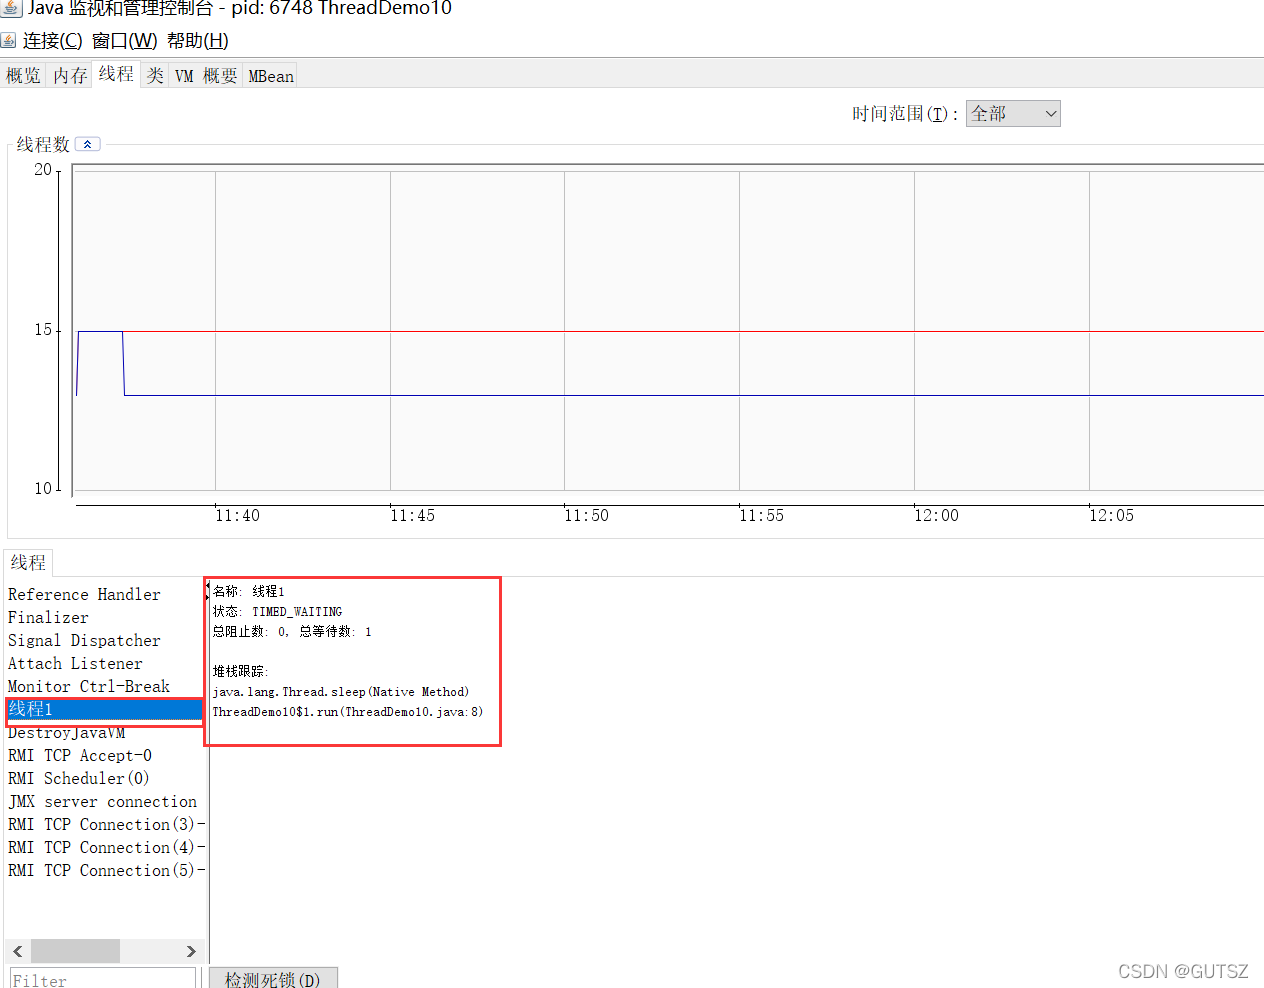This screenshot has width=1264, height=988.
Task: Click left arrow of thread list scrollbar
Action: tap(18, 951)
